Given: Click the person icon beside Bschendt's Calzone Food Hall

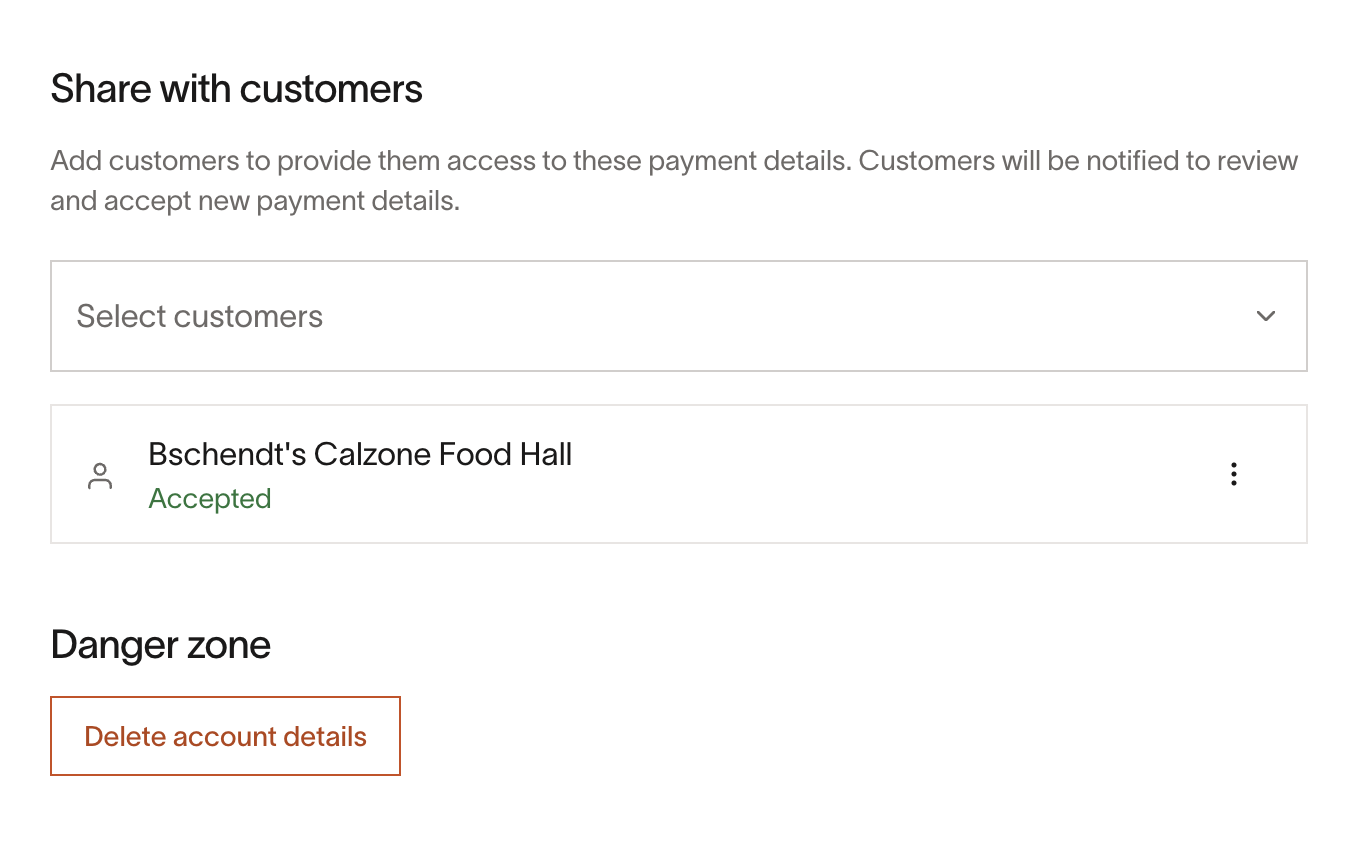Looking at the screenshot, I should pyautogui.click(x=100, y=476).
